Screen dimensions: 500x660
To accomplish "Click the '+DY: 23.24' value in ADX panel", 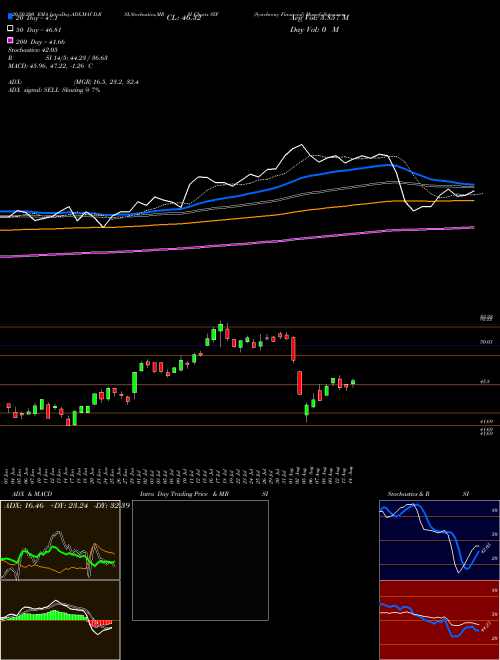I will (x=69, y=505).
